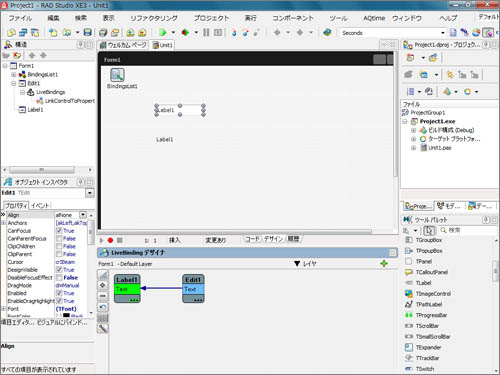Click the Pause icon in debug toolbar
The height and width of the screenshot is (375, 500).
coord(206,32)
